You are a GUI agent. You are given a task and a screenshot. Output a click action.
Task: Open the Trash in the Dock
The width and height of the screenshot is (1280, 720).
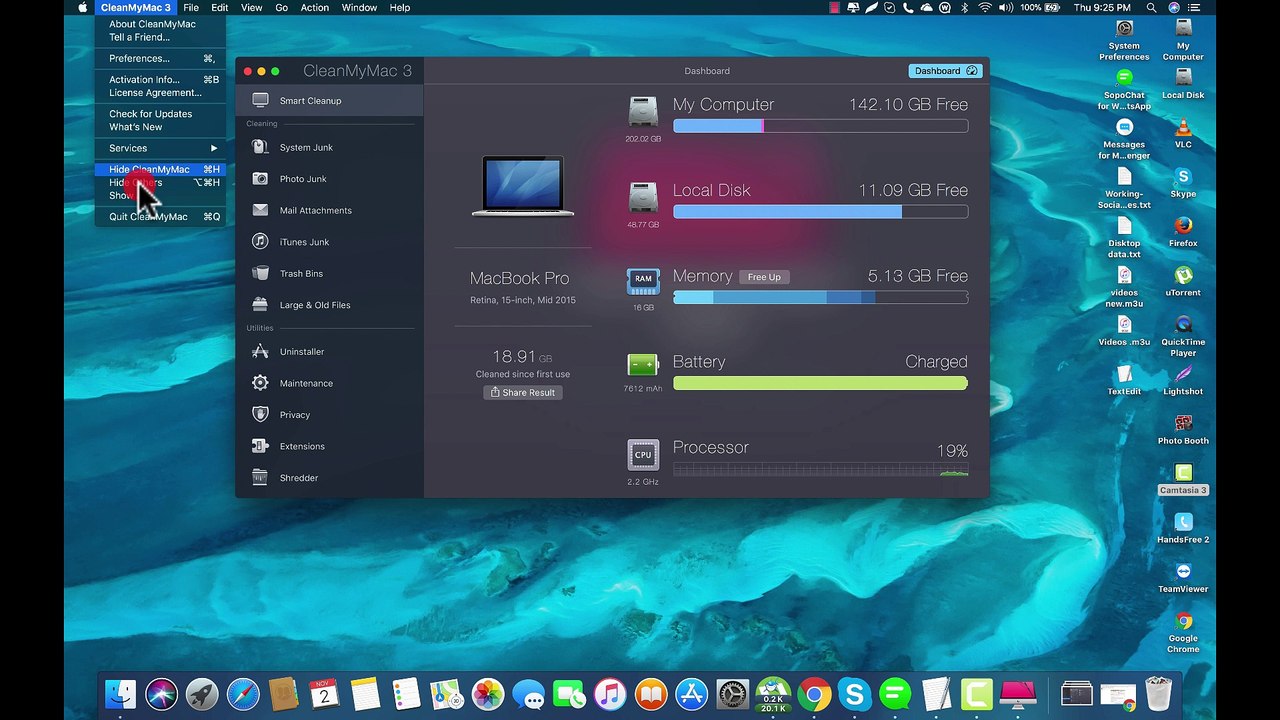click(1158, 693)
